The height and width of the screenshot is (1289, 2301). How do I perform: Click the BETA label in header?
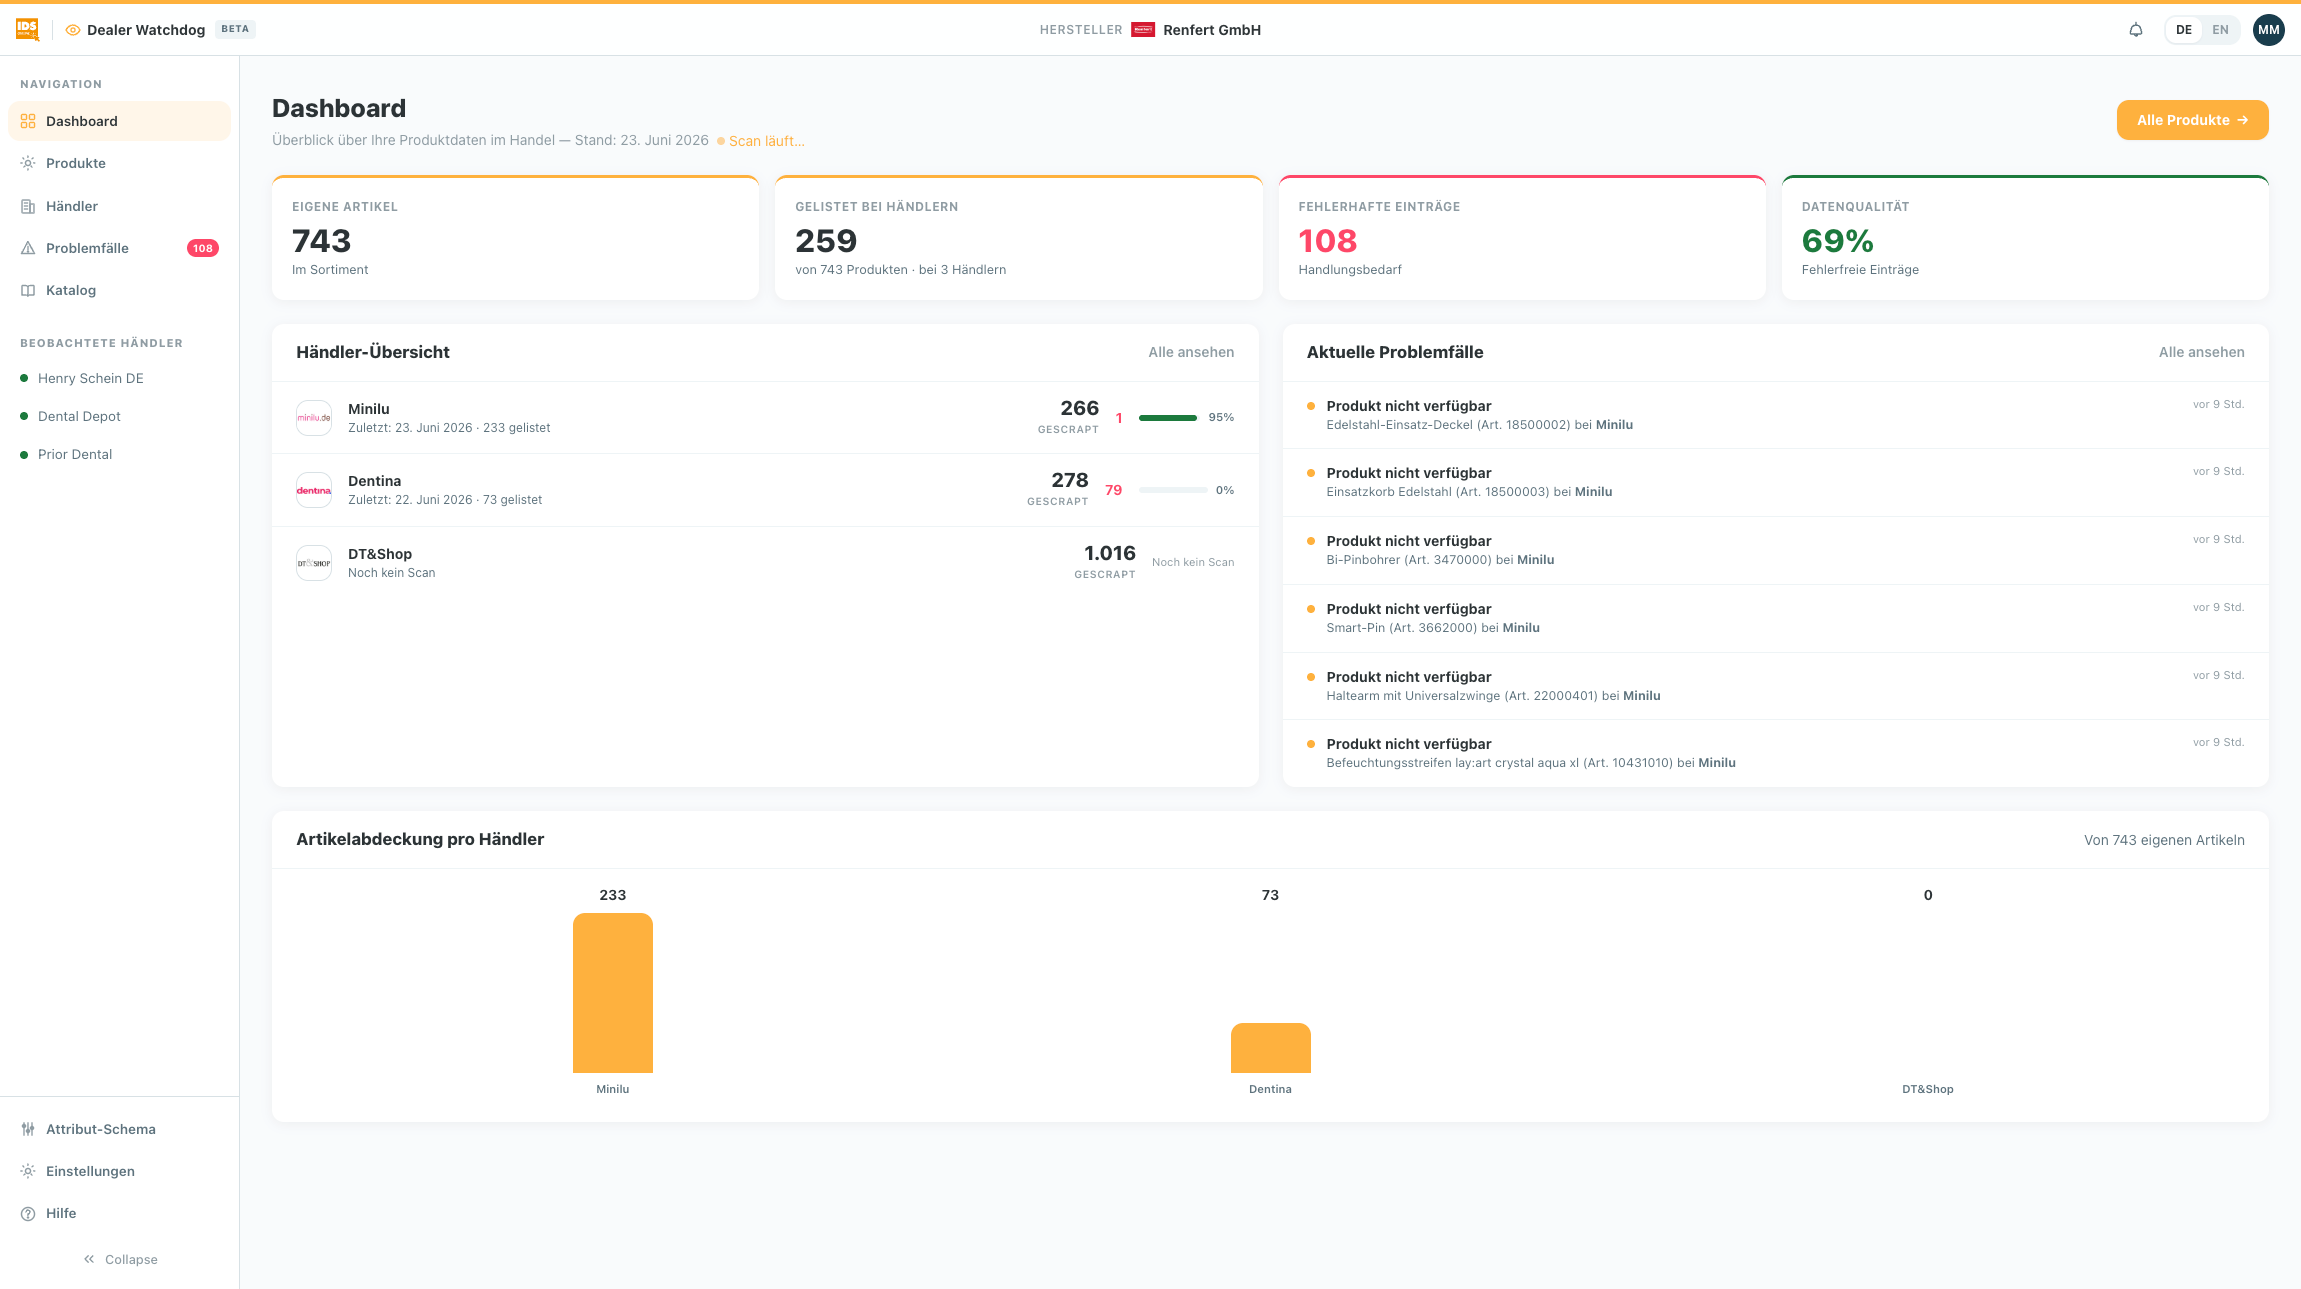(x=235, y=29)
